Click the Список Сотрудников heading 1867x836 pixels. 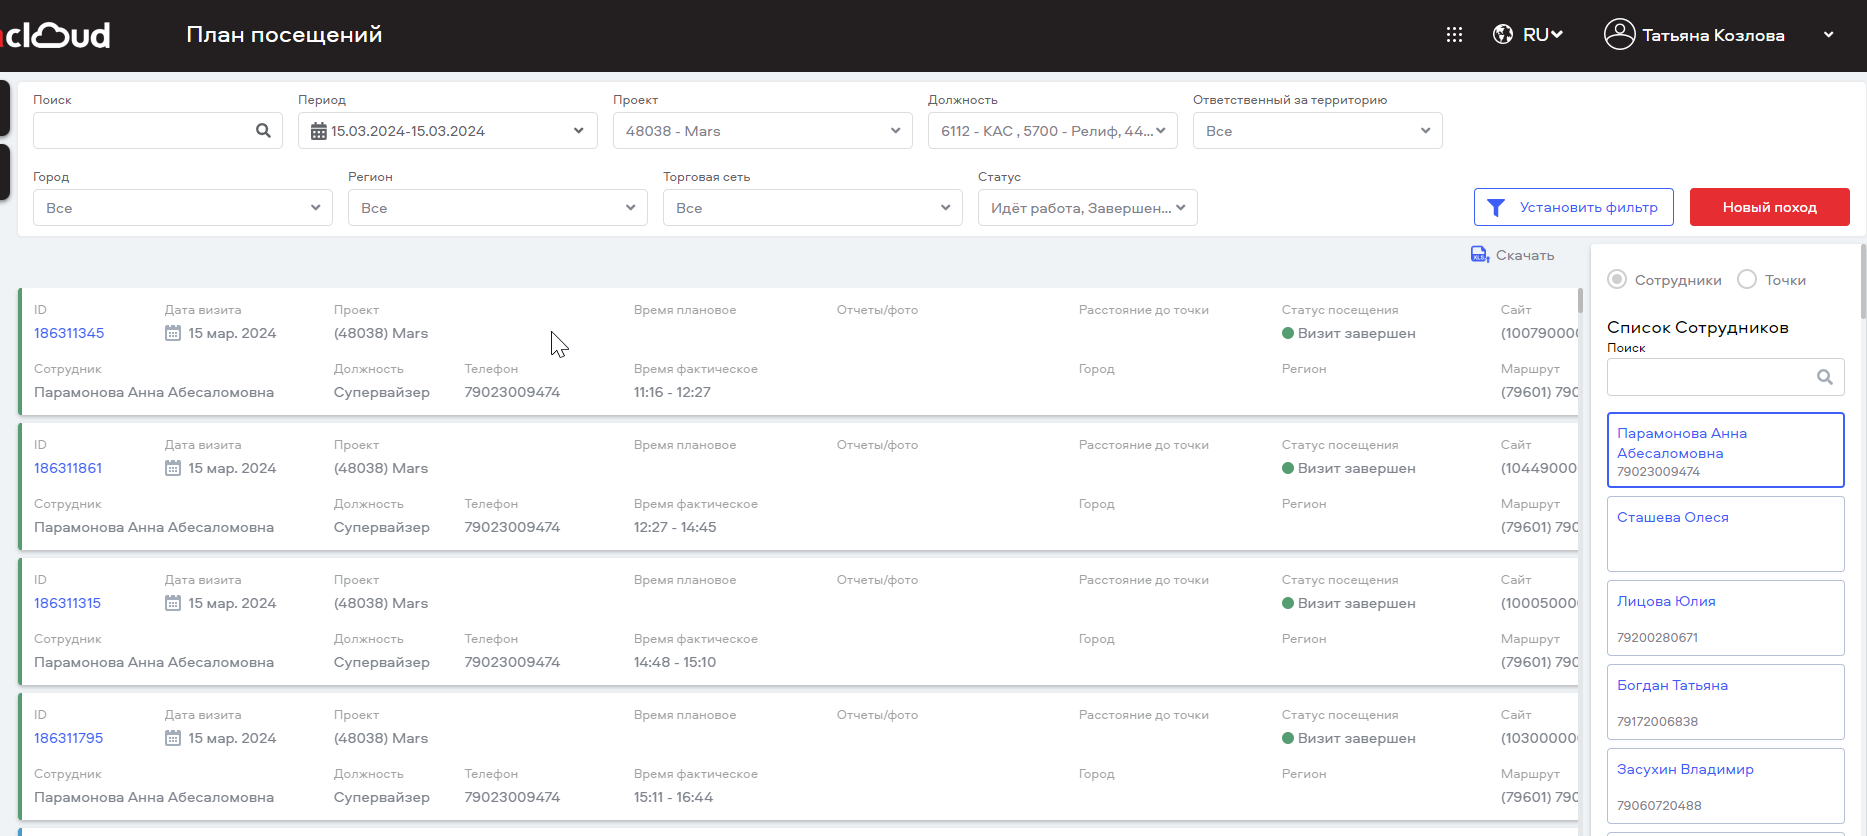point(1698,327)
